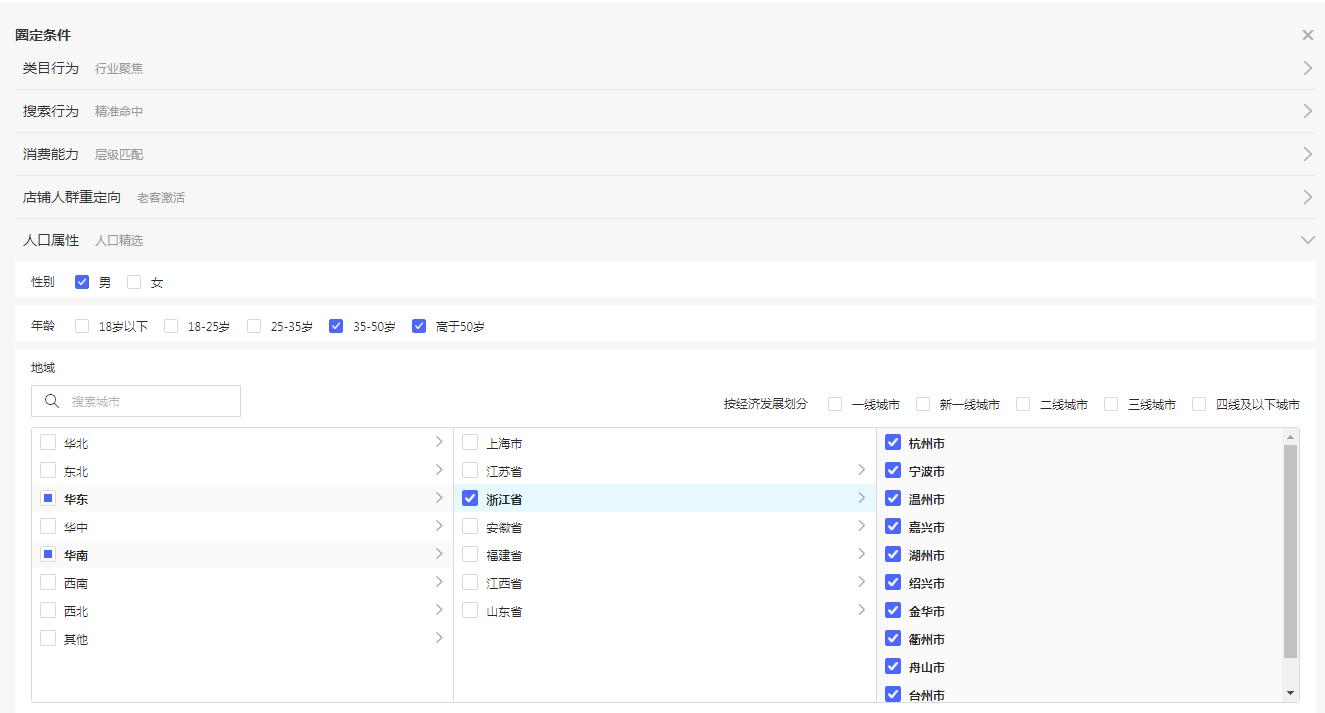The height and width of the screenshot is (713, 1325).
Task: Check the 女 gender checkbox
Action: (x=134, y=282)
